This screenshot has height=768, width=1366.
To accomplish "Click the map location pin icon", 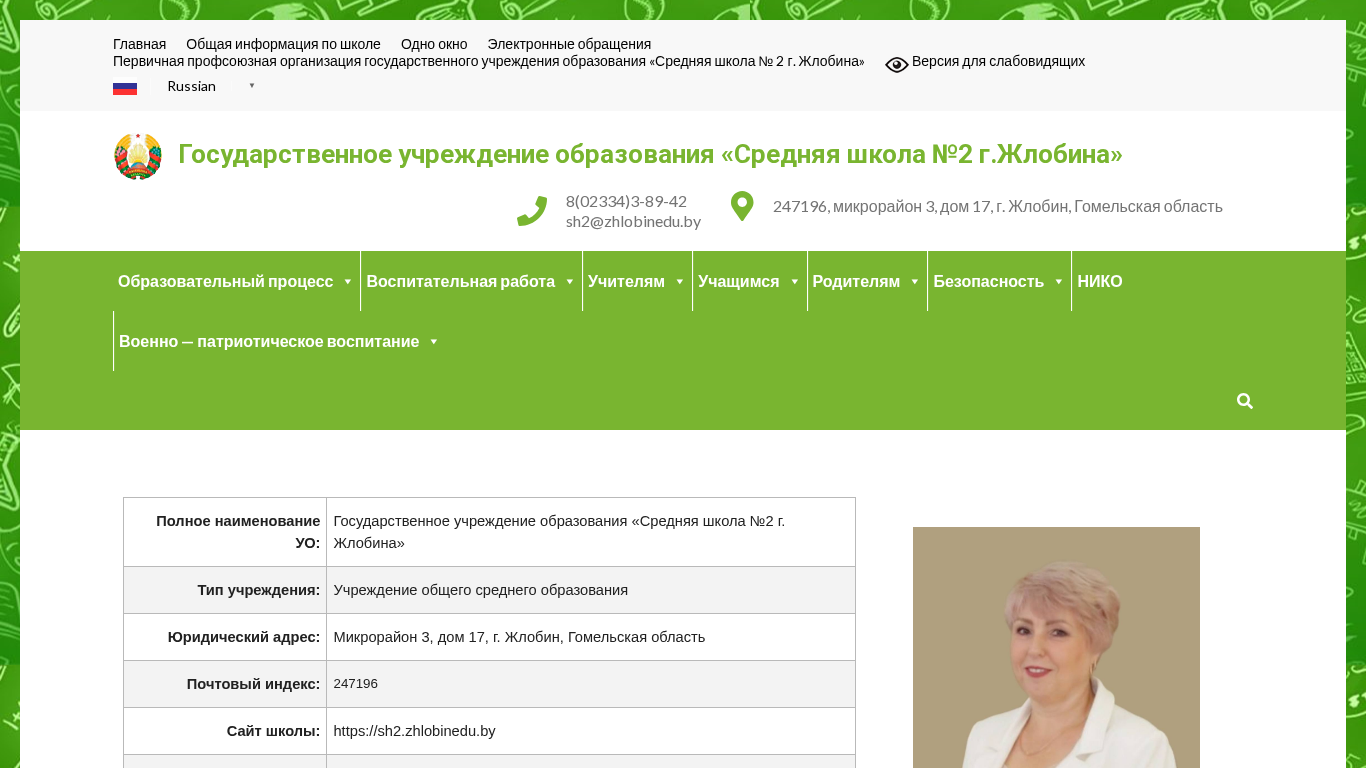I will (742, 206).
